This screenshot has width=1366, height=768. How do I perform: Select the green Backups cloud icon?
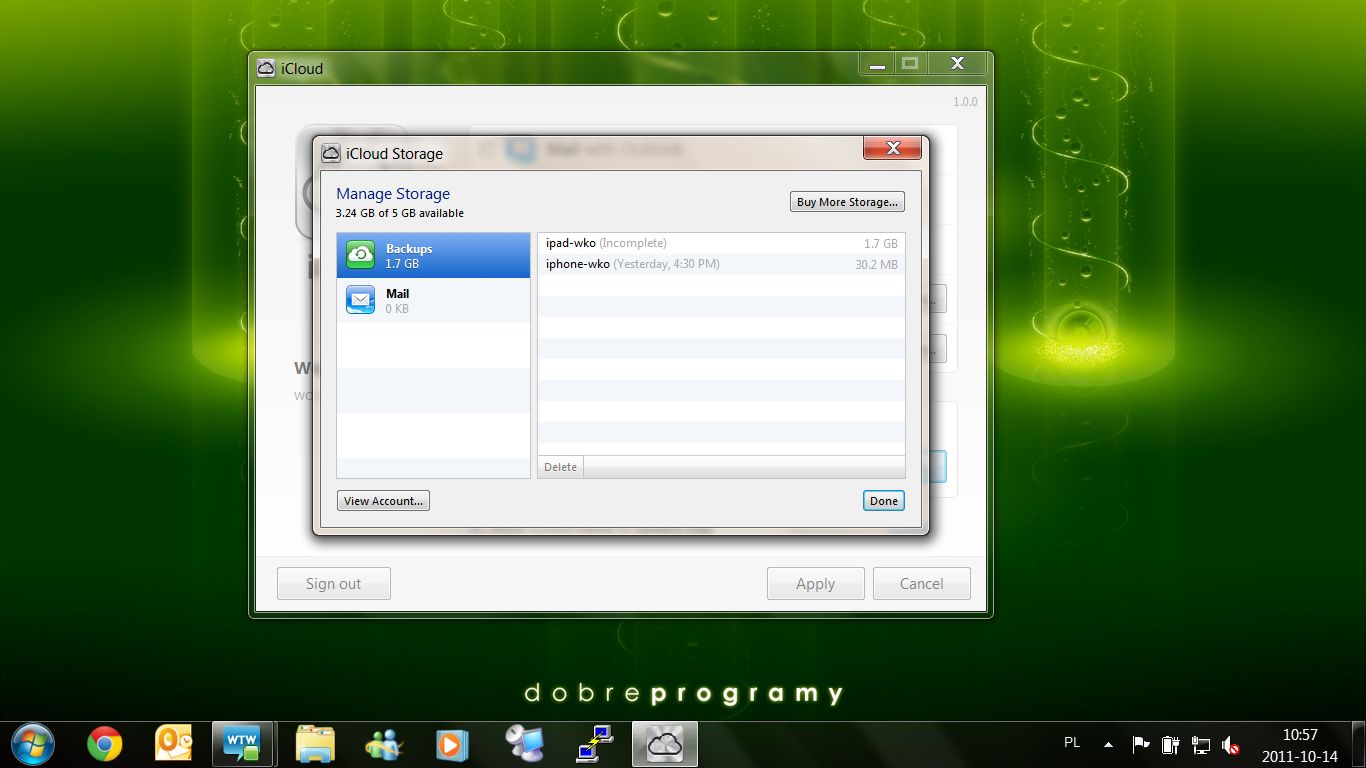pos(360,255)
